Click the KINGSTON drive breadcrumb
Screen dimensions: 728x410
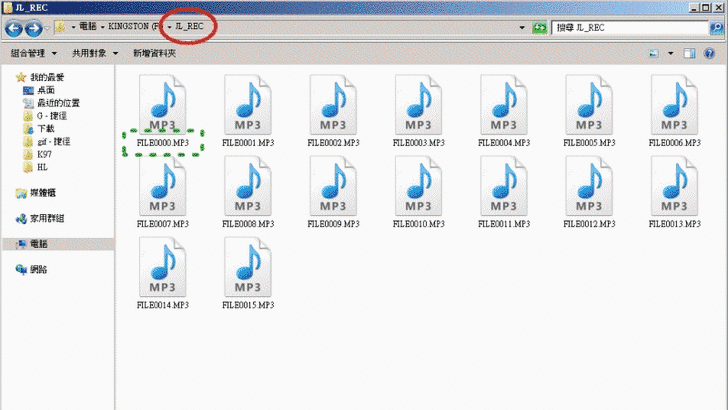tap(135, 26)
